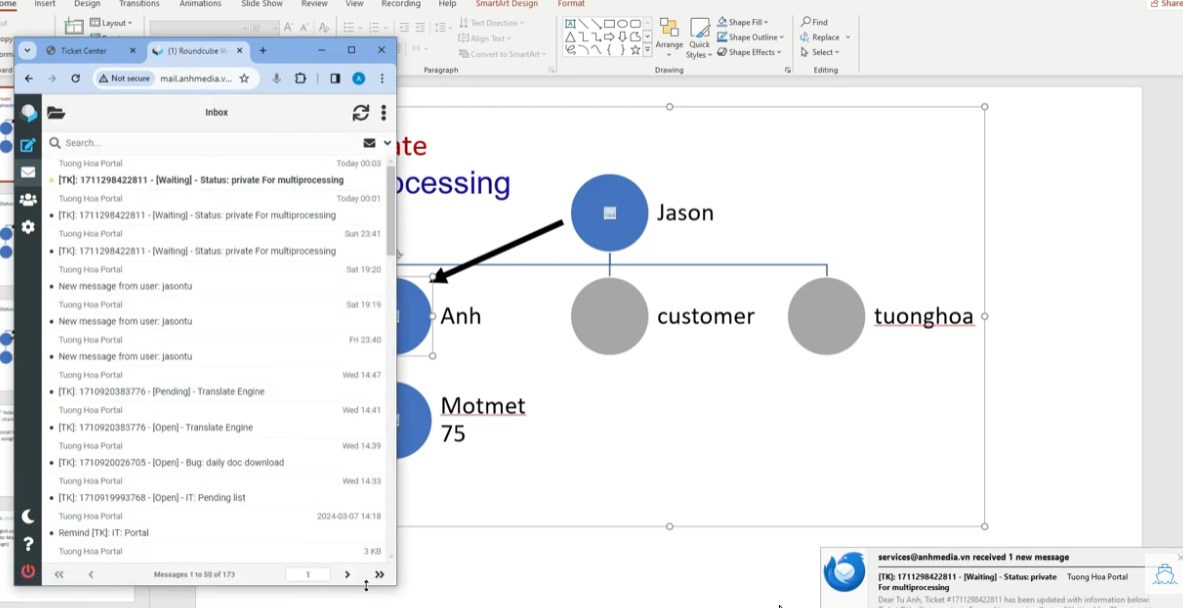Open Roundcube help via the question mark icon
This screenshot has width=1183, height=608.
[x=28, y=544]
